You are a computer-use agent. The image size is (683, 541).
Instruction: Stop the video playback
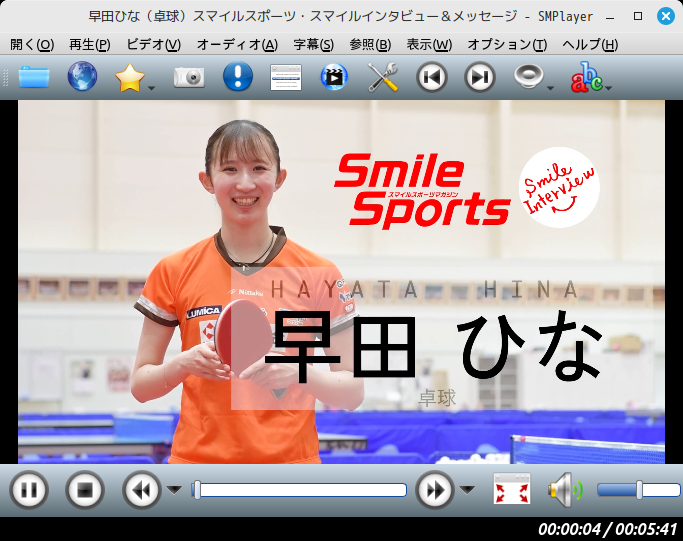point(85,490)
